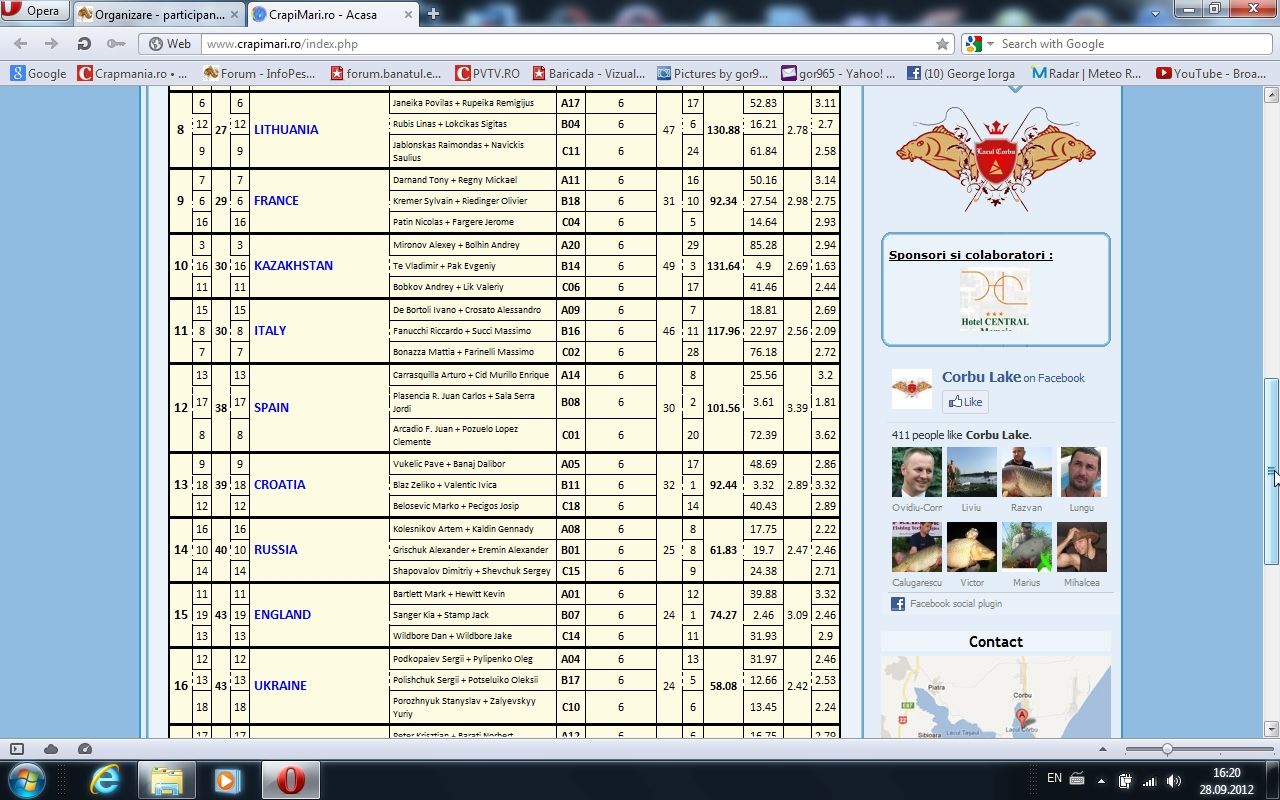This screenshot has height=800, width=1280.
Task: Open Internet Explorer from the taskbar
Action: pos(106,779)
